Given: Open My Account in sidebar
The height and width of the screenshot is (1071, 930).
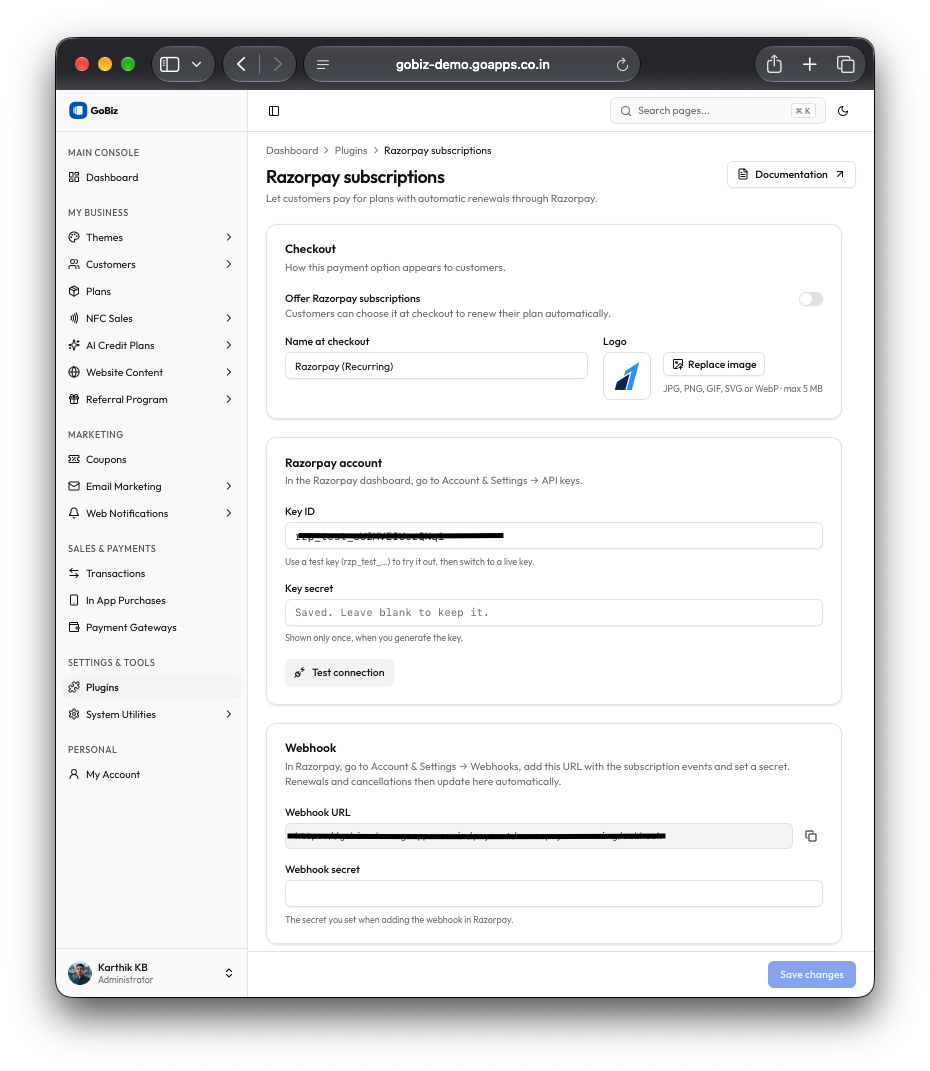Looking at the screenshot, I should click(151, 775).
